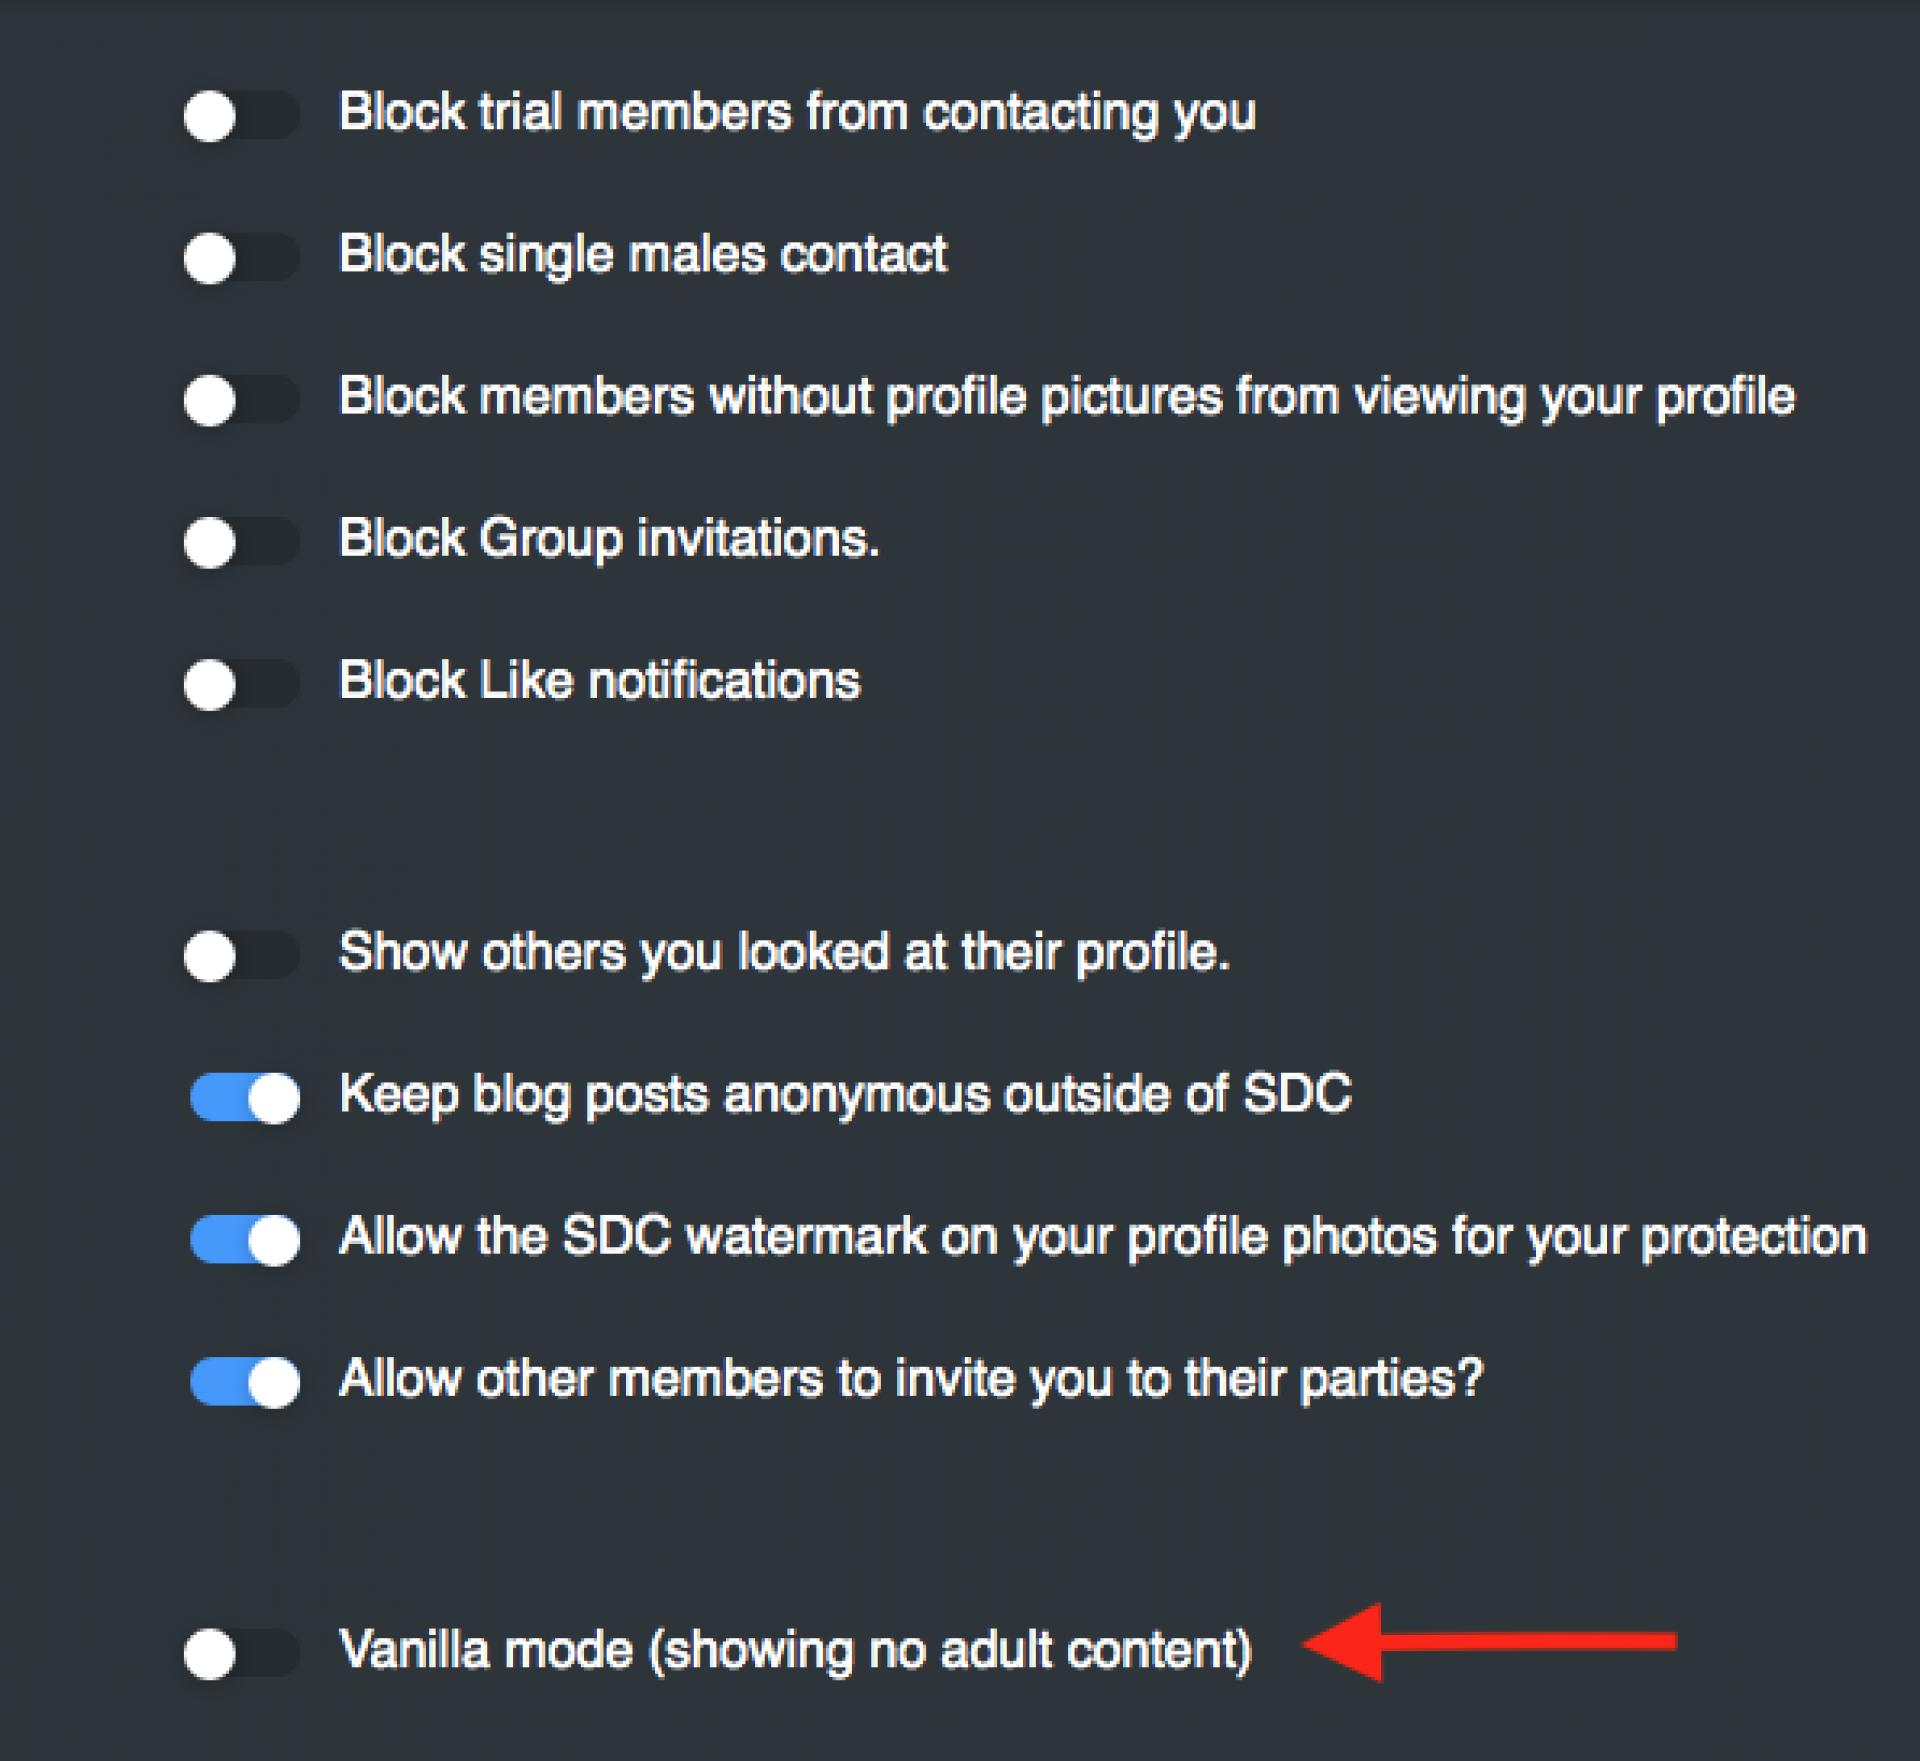The width and height of the screenshot is (1920, 1761).
Task: Disable party invitations from other members toggle
Action: click(245, 1382)
